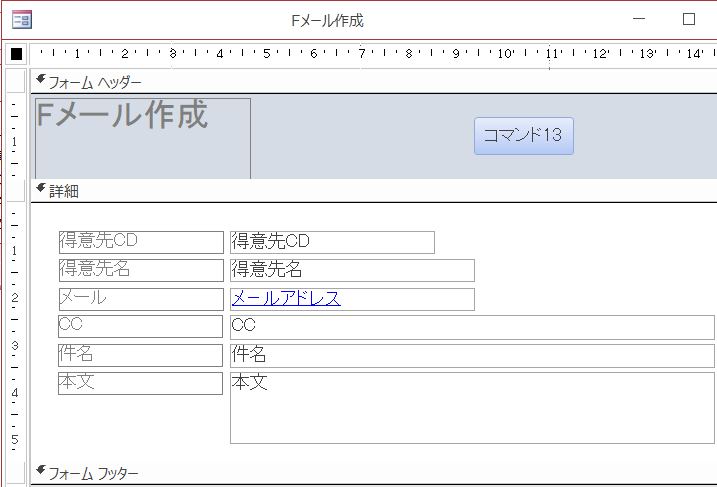The height and width of the screenshot is (487, 717).
Task: Select the 得意先名 label
Action: [140, 270]
